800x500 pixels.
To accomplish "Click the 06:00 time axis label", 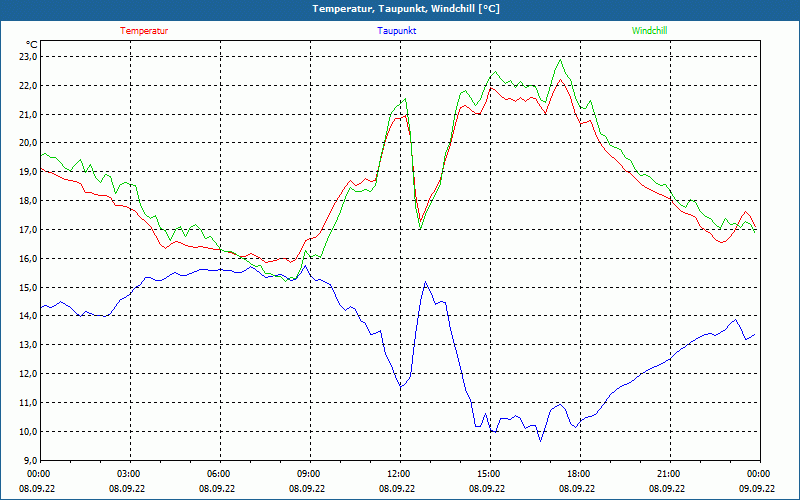I will 220,474.
